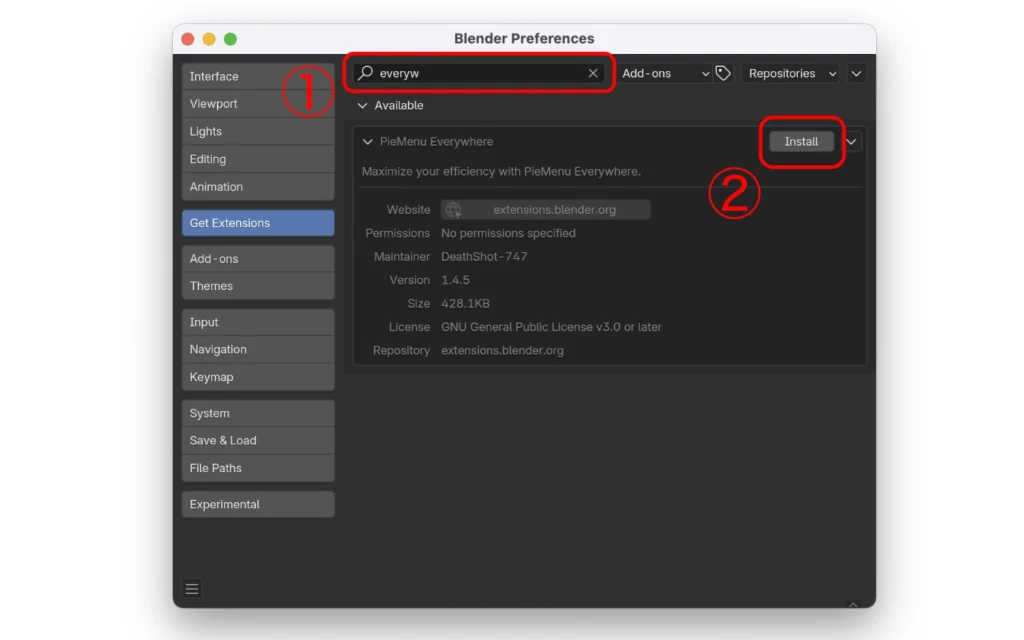Image resolution: width=1024 pixels, height=640 pixels.
Task: Click the maintainer name DeathShot-747
Action: pyautogui.click(x=484, y=257)
